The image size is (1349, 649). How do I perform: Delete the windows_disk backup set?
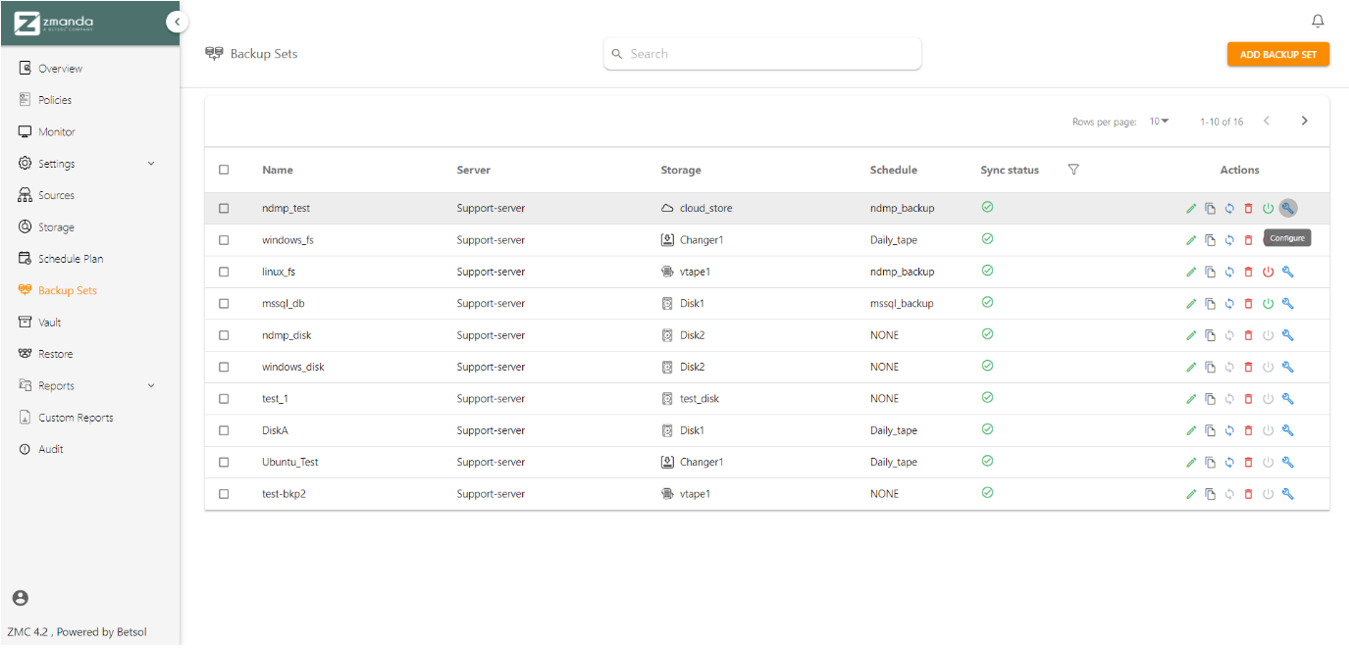[1248, 367]
